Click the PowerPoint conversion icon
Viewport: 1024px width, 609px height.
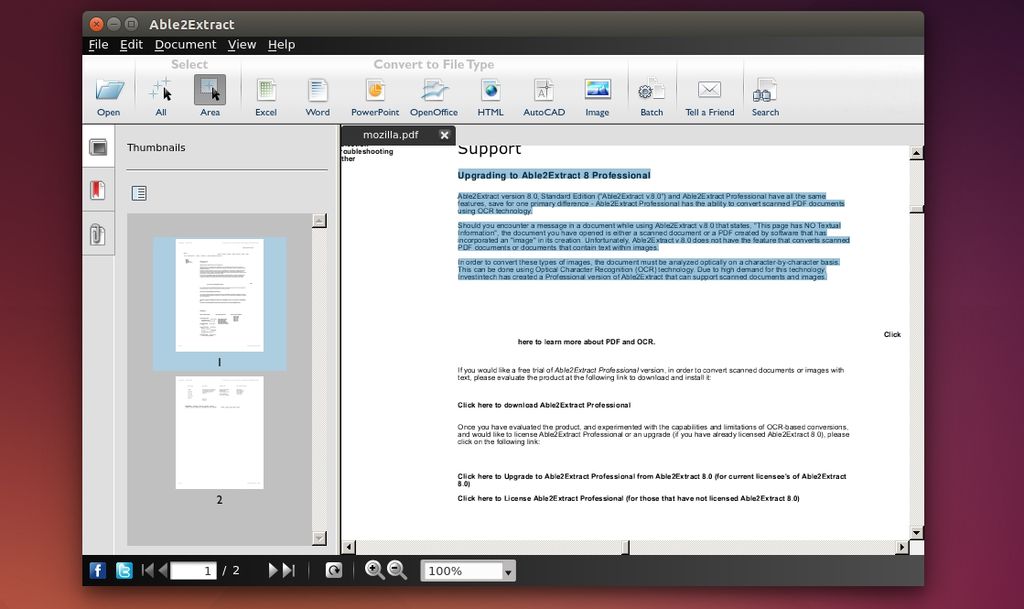tap(375, 92)
